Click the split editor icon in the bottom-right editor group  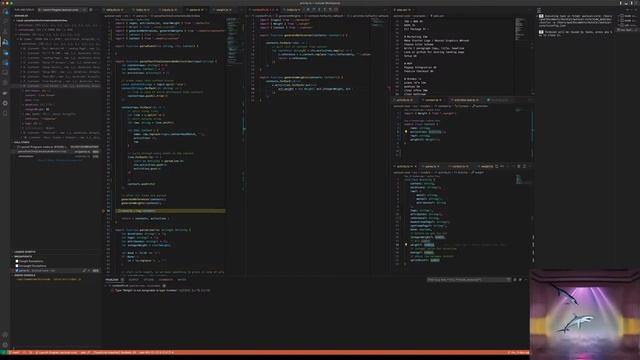pos(524,167)
